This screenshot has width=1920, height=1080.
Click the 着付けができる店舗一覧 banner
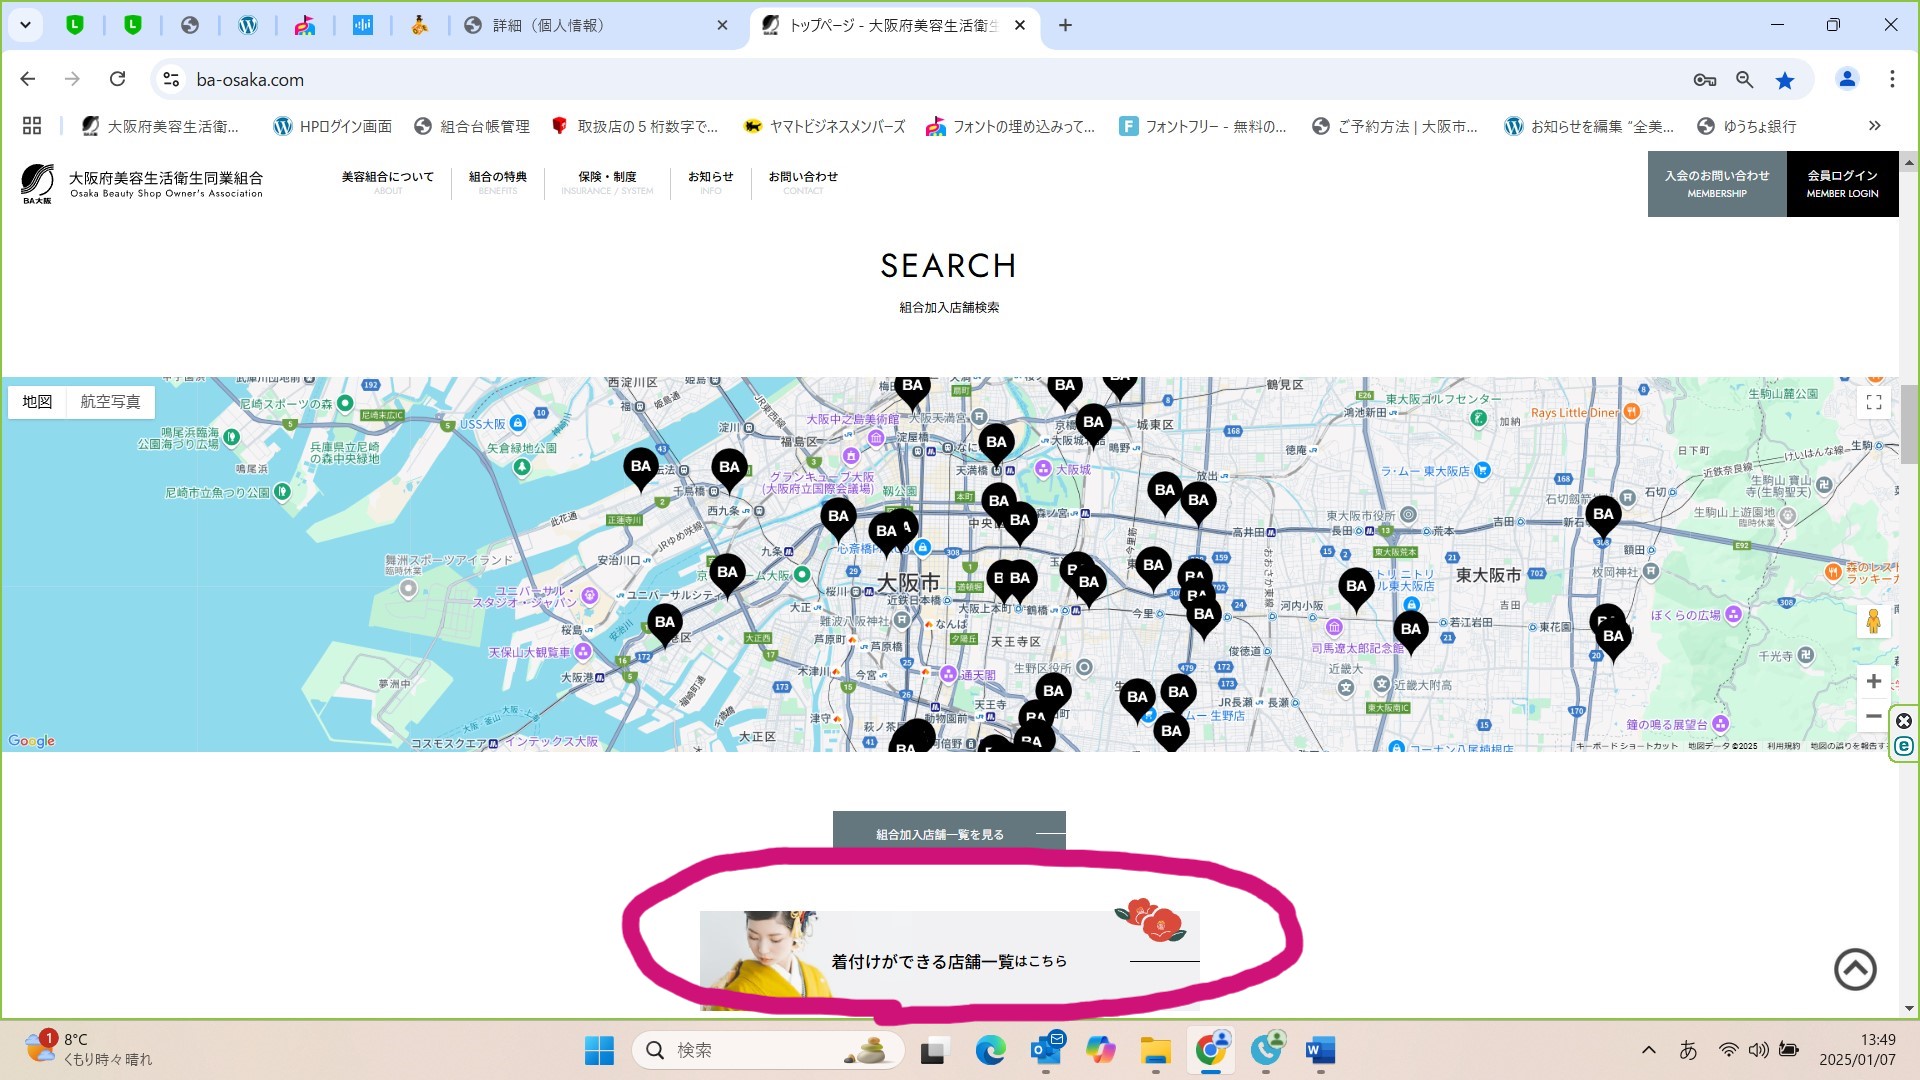tap(948, 960)
